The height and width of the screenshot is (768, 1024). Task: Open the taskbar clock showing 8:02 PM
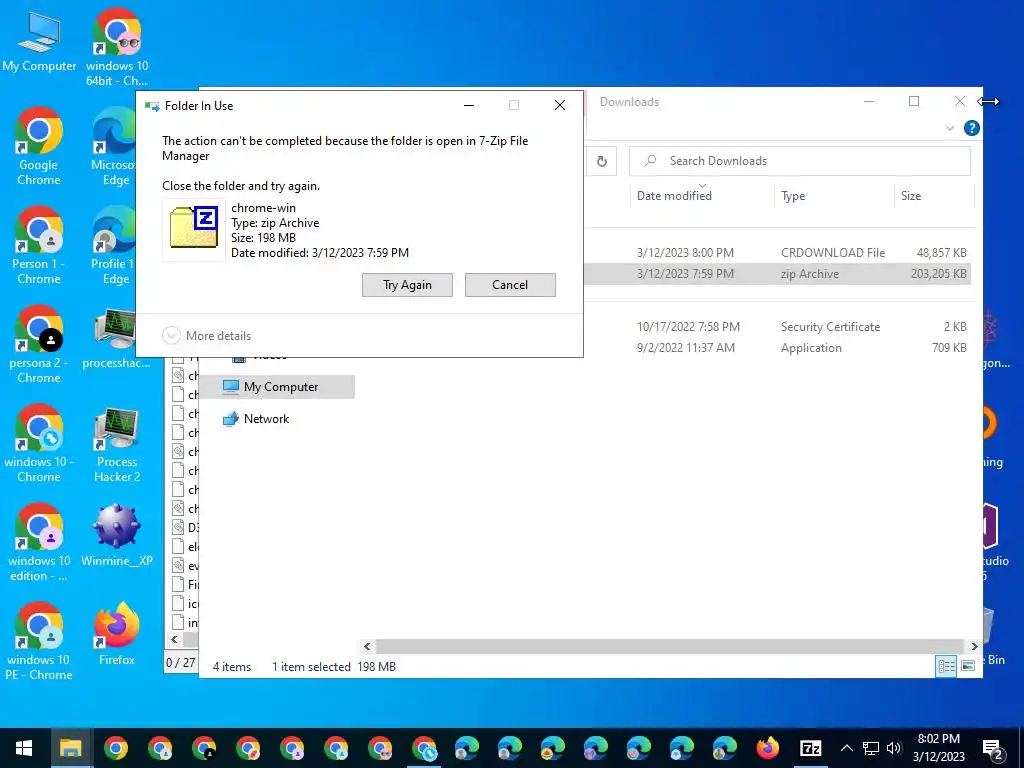click(938, 748)
